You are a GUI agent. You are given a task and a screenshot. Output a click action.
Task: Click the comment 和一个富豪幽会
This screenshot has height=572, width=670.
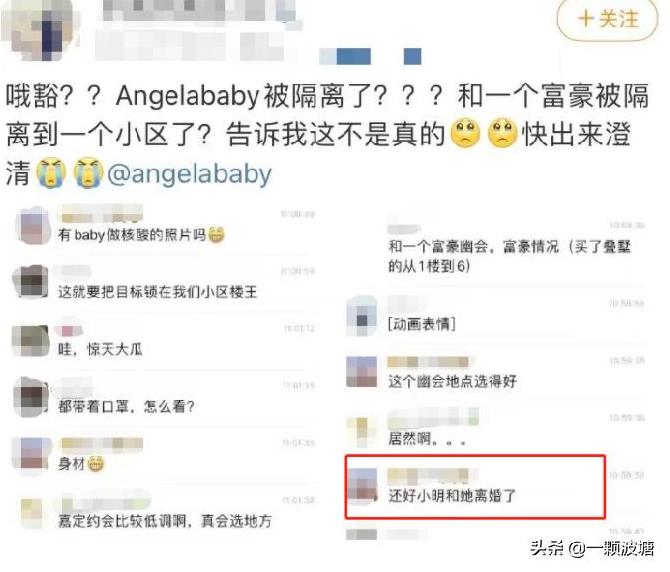tap(509, 256)
